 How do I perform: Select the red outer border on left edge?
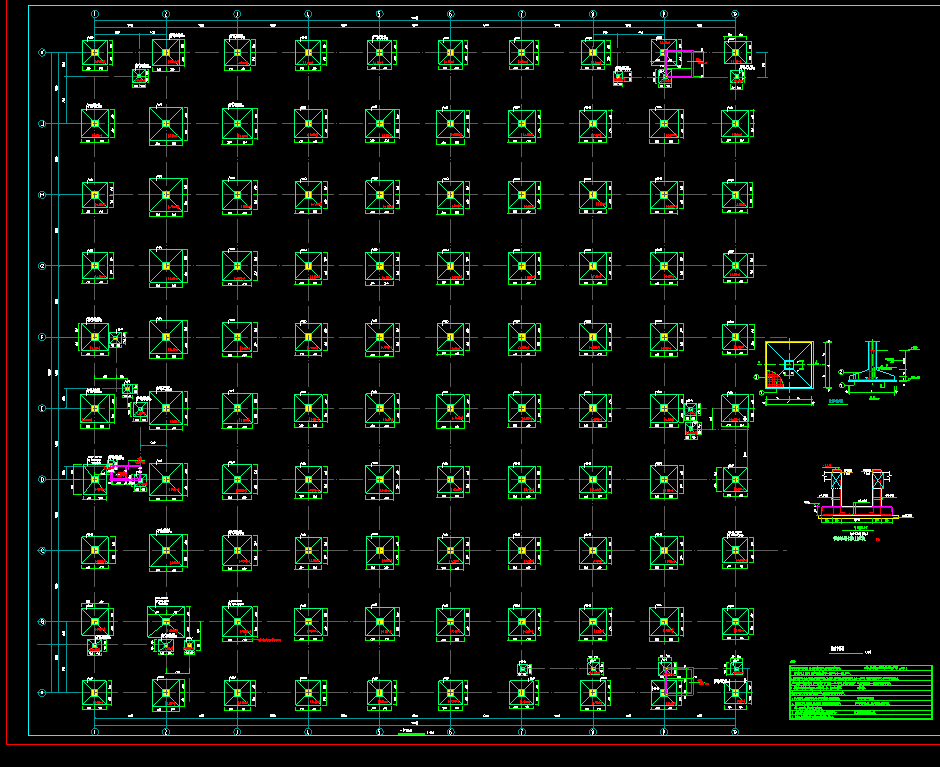[x=6, y=380]
